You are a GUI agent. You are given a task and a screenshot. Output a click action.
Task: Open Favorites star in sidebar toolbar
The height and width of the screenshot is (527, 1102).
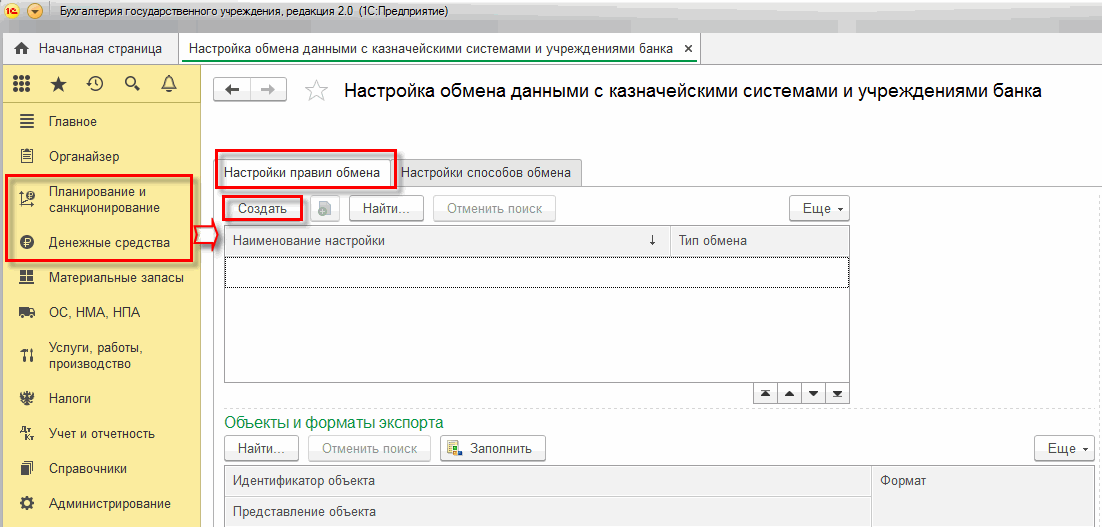point(58,84)
